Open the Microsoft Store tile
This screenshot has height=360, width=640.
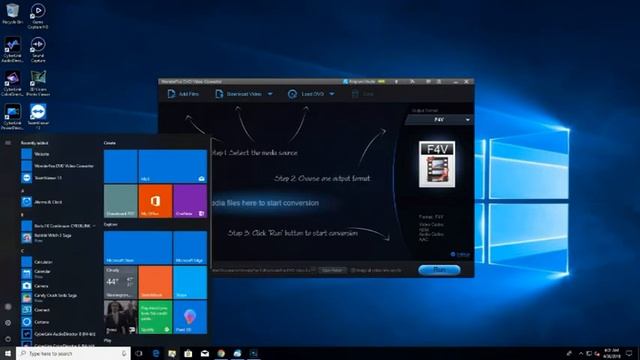pos(138,248)
